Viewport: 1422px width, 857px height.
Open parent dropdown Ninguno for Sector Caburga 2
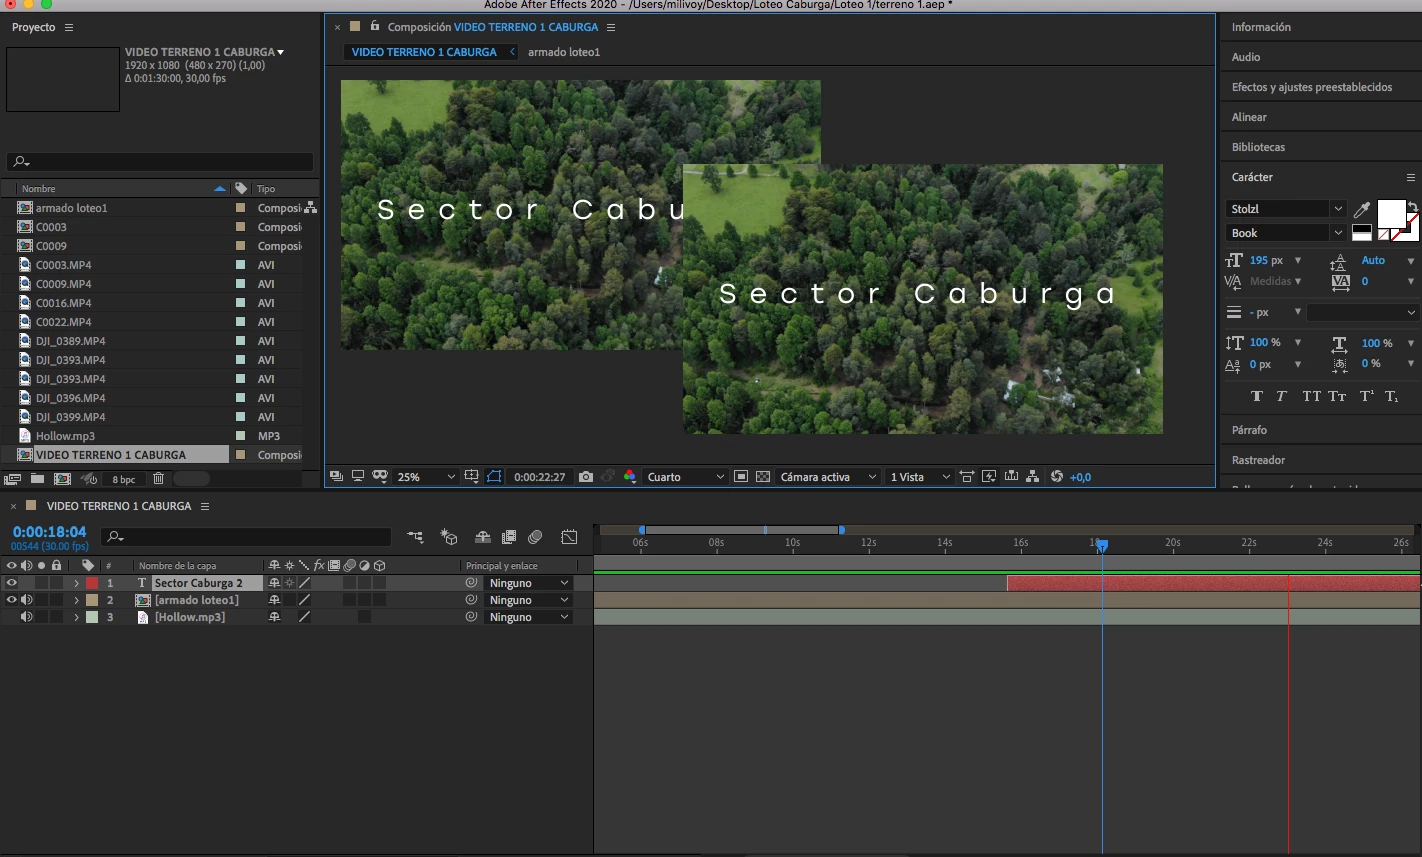pyautogui.click(x=528, y=583)
